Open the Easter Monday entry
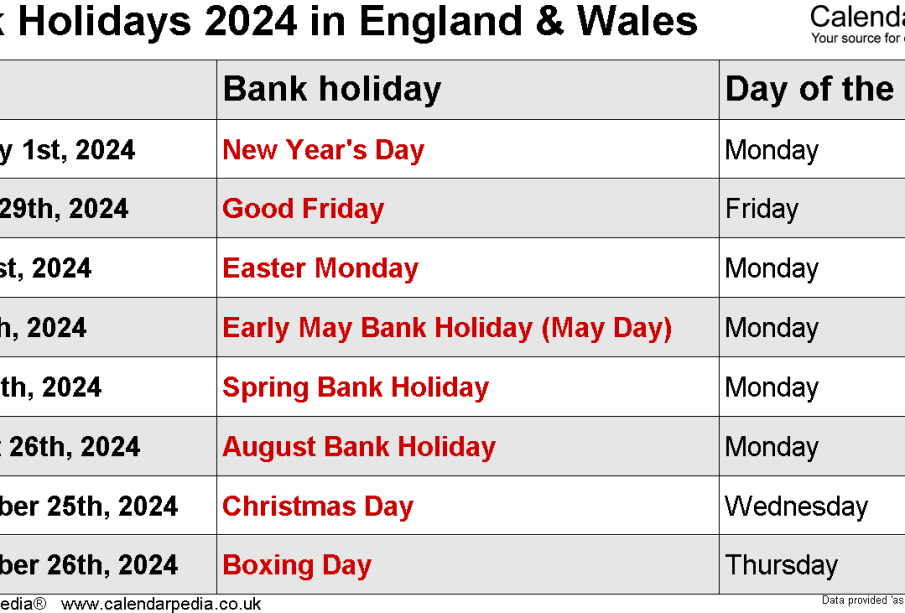Image resolution: width=905 pixels, height=613 pixels. tap(320, 268)
